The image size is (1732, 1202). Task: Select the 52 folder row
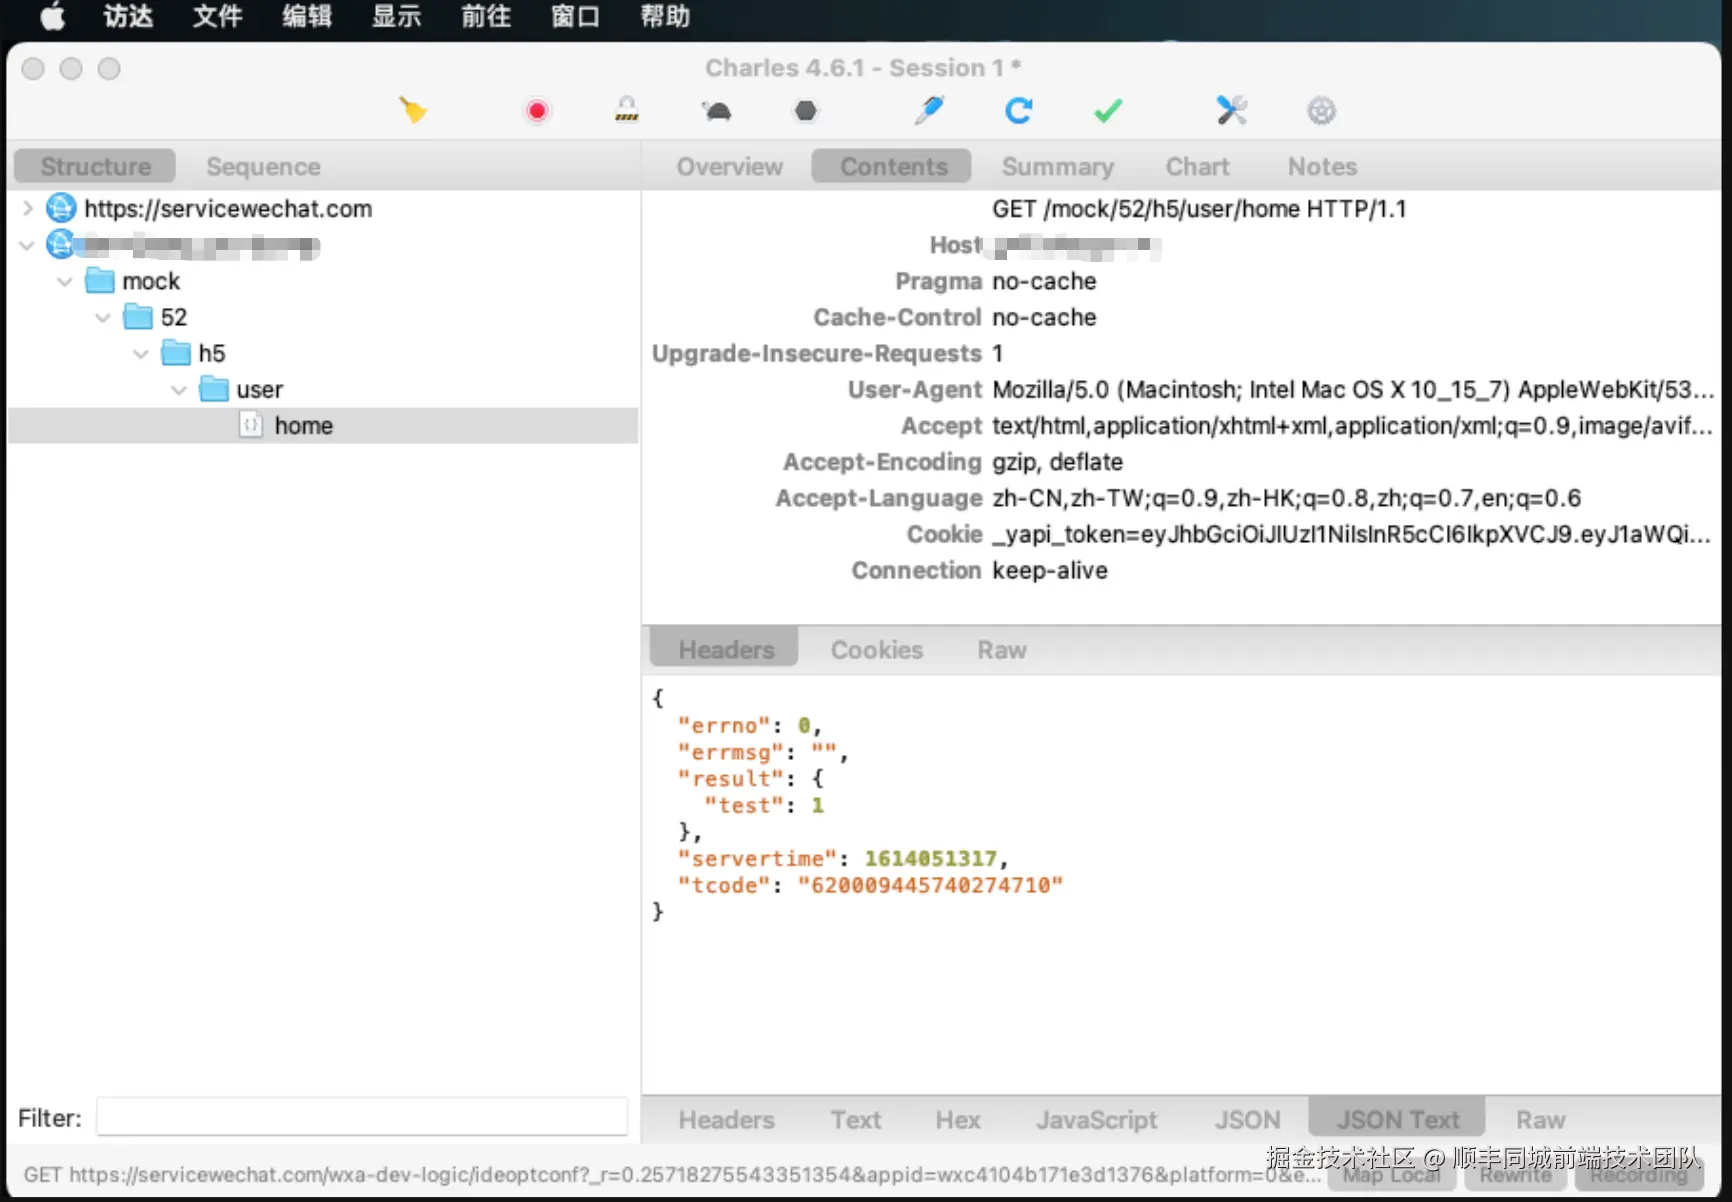click(x=323, y=317)
